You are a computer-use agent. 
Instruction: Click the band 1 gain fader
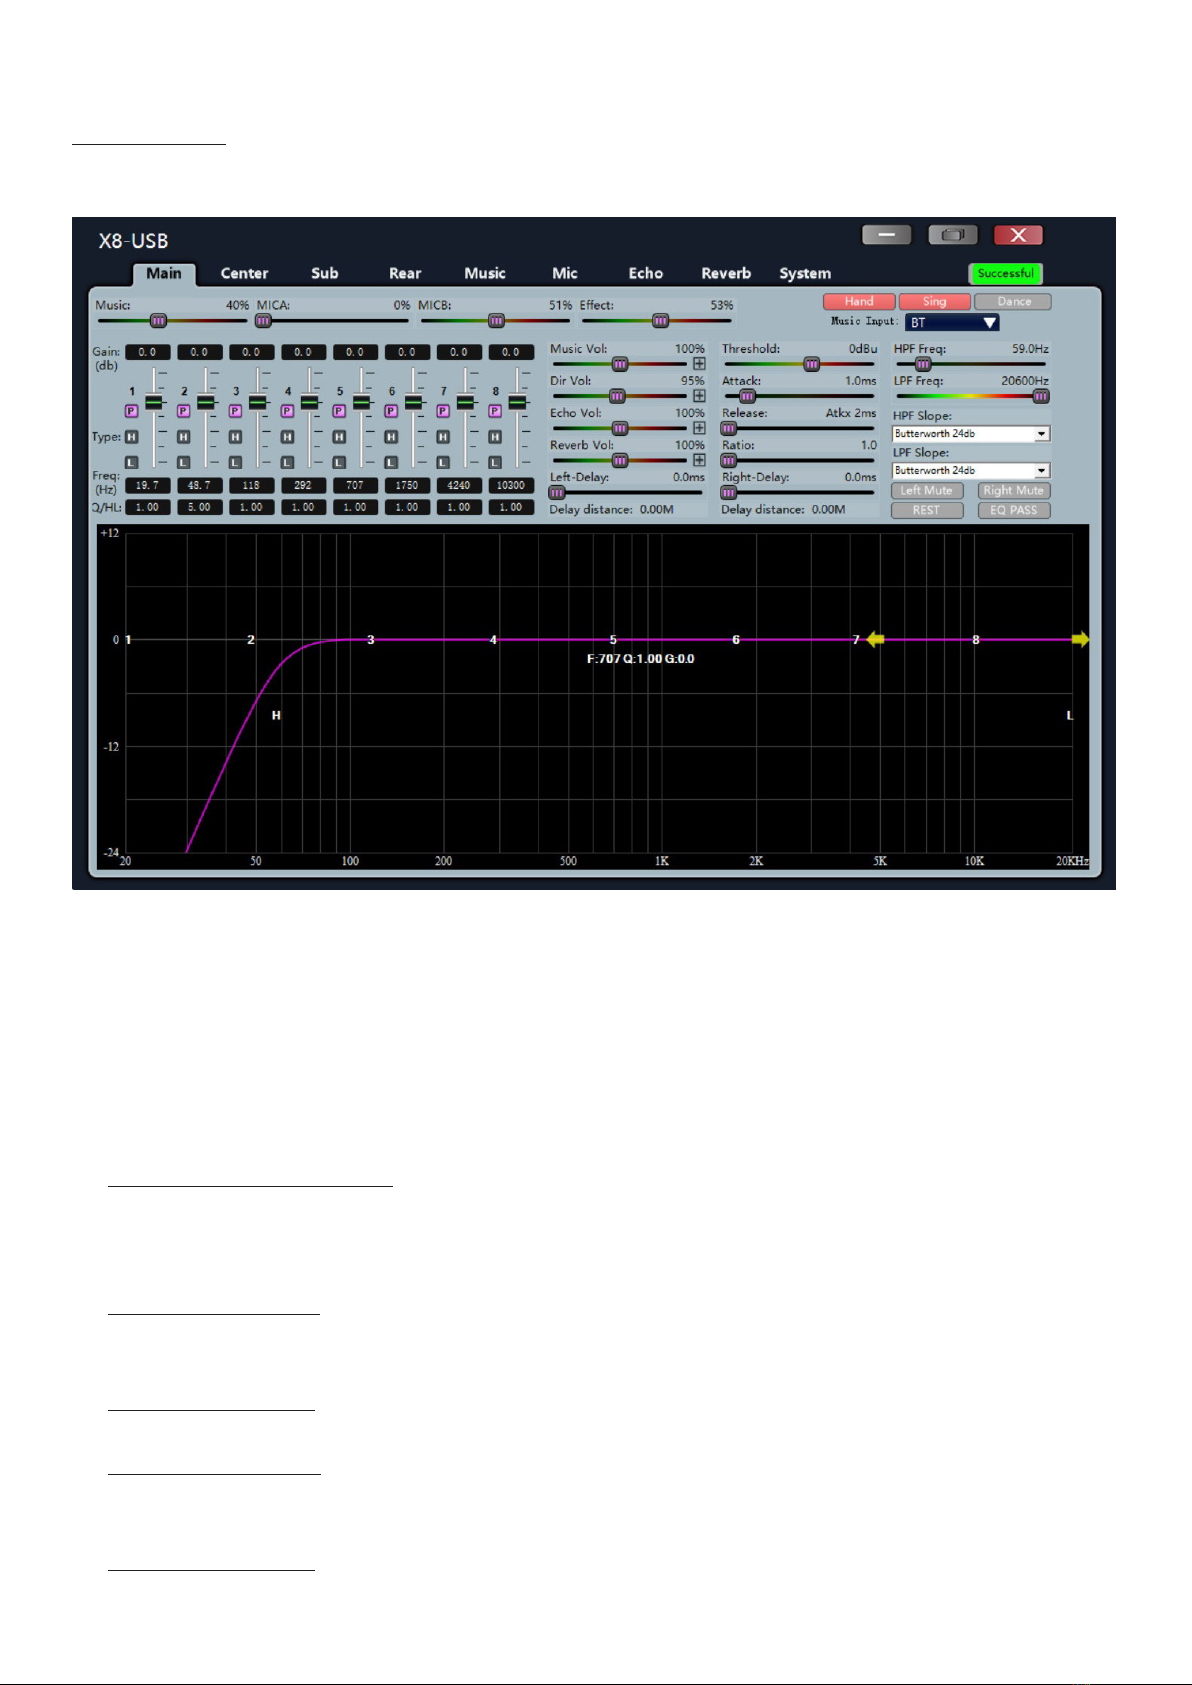[x=153, y=402]
